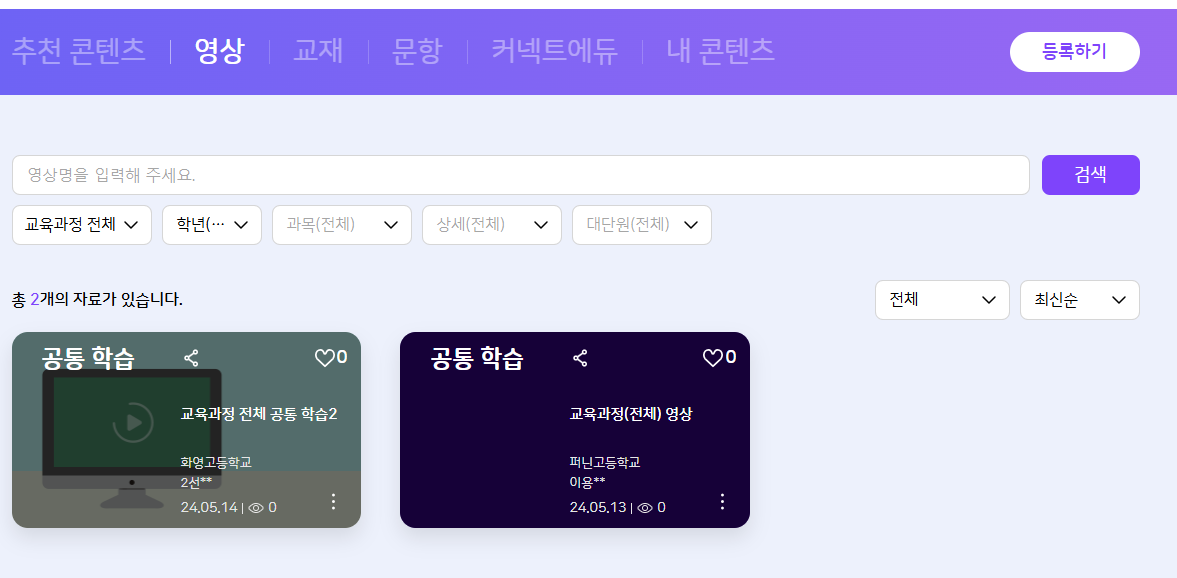Open the 학년 filter dropdown
The height and width of the screenshot is (578, 1177).
point(212,225)
